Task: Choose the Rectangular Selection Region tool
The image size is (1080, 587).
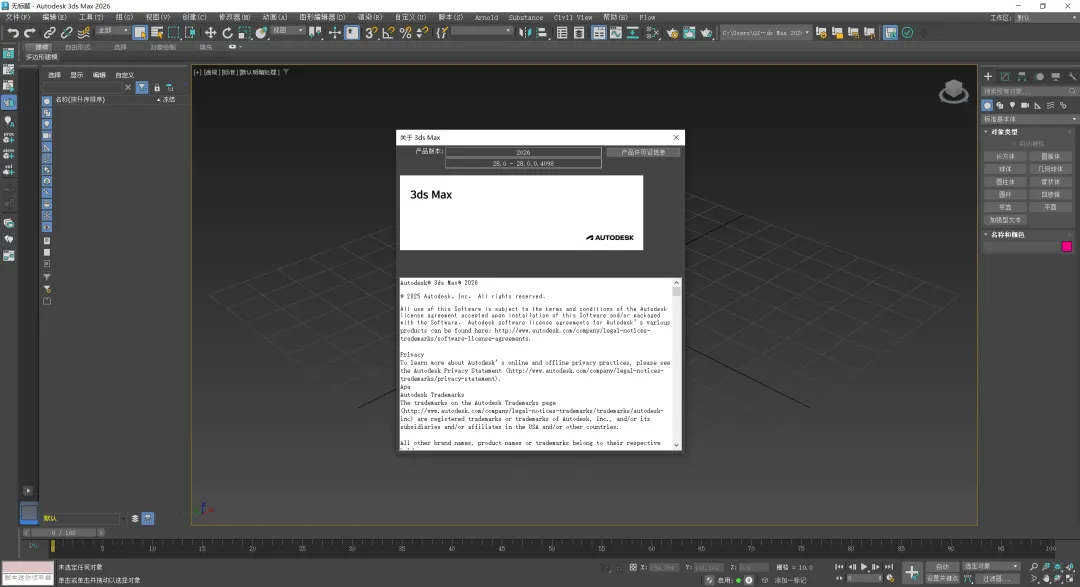Action: pyautogui.click(x=174, y=32)
